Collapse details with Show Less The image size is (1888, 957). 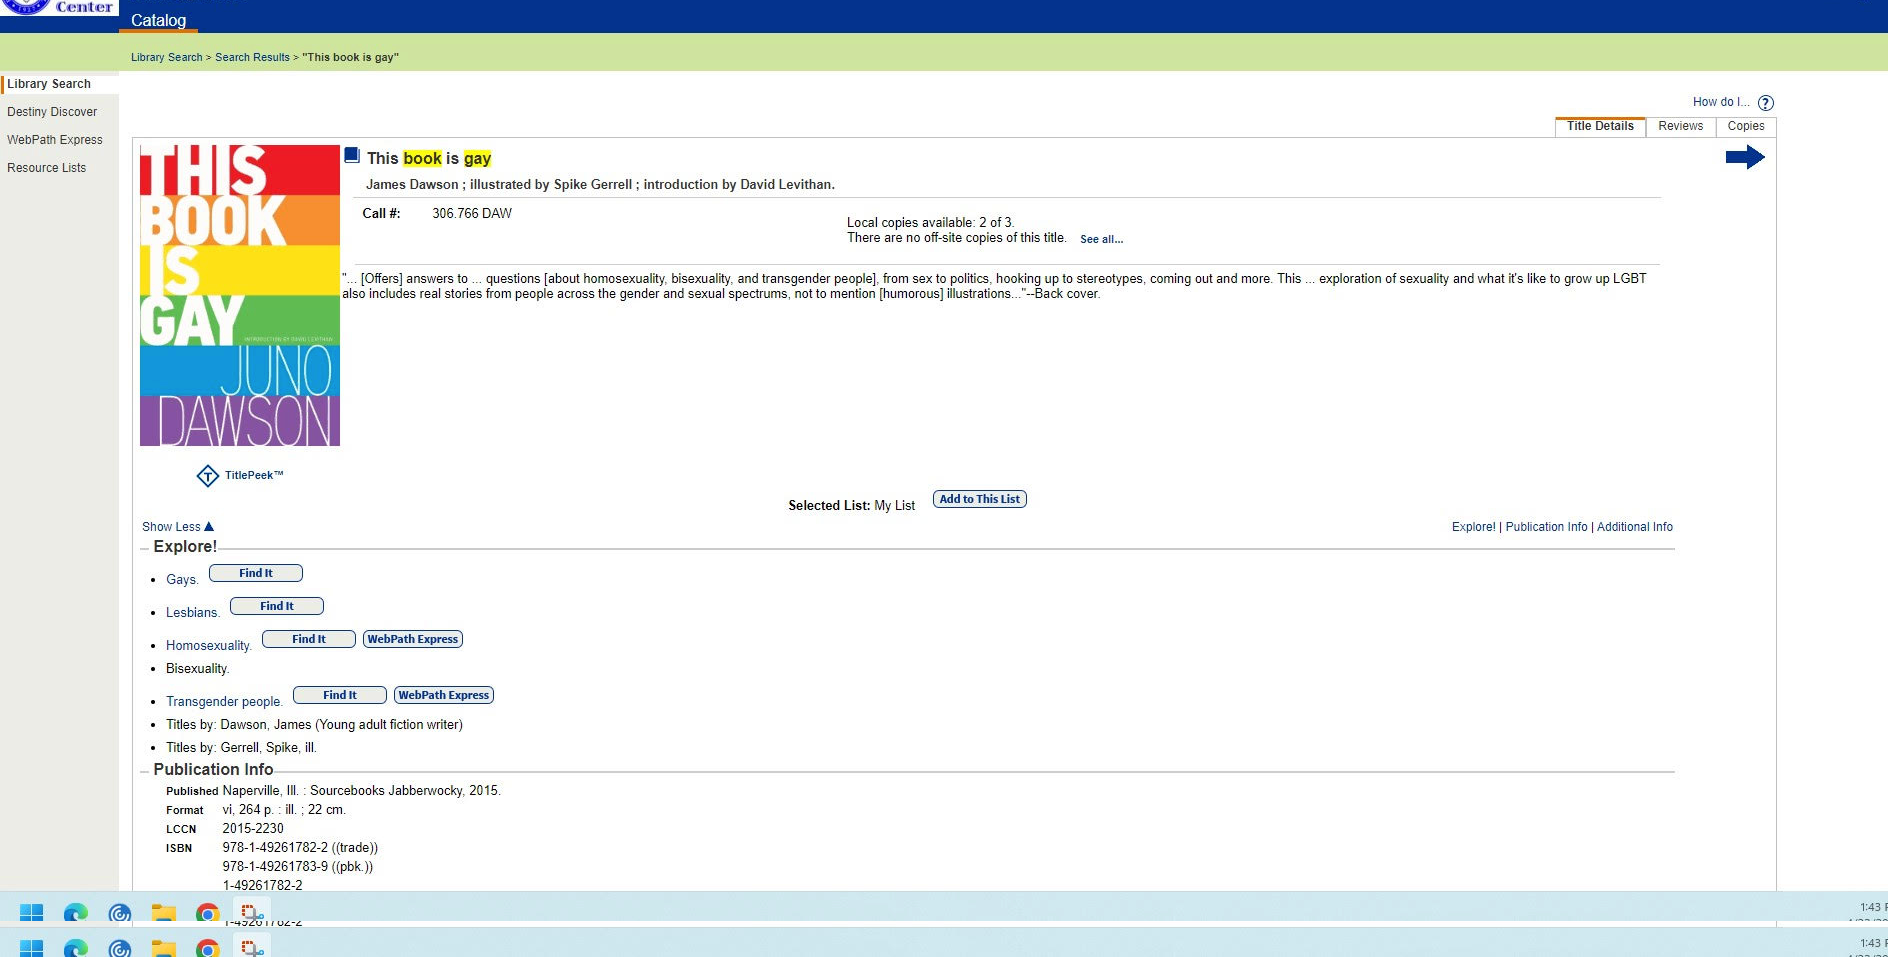click(x=178, y=527)
